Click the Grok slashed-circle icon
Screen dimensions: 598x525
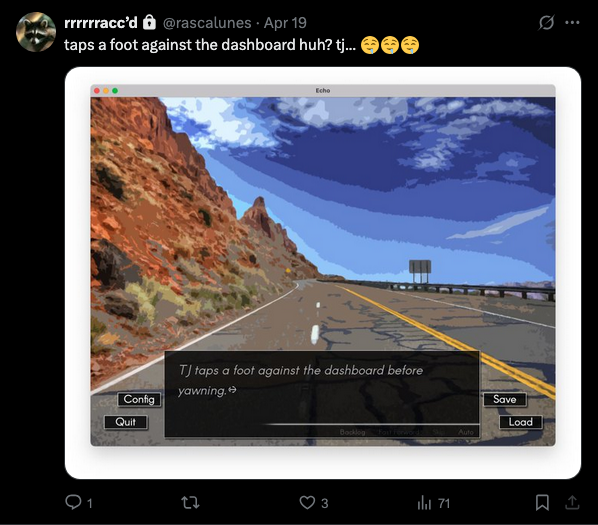pos(546,23)
